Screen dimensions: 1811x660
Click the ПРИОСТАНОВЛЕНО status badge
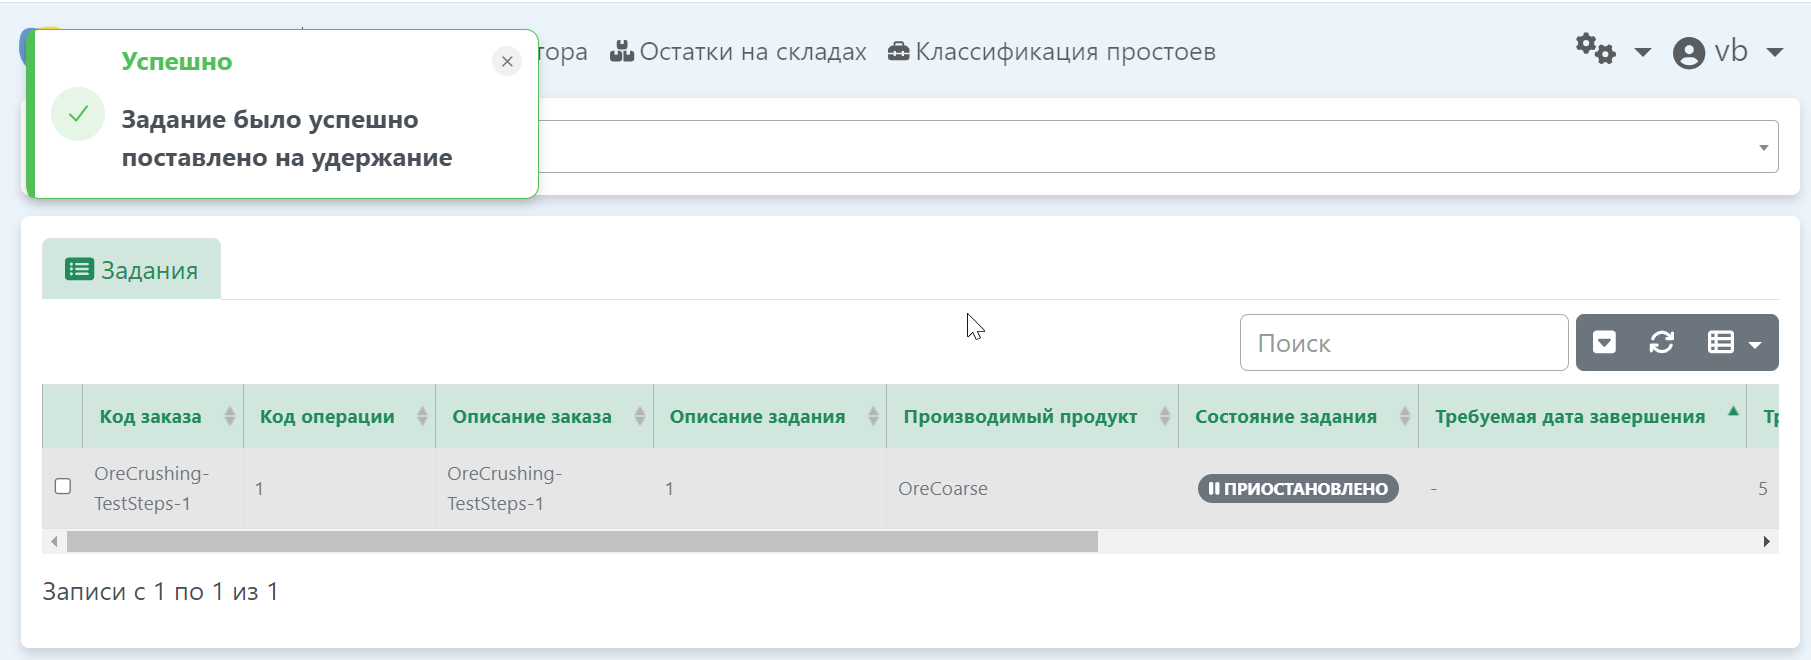point(1297,489)
